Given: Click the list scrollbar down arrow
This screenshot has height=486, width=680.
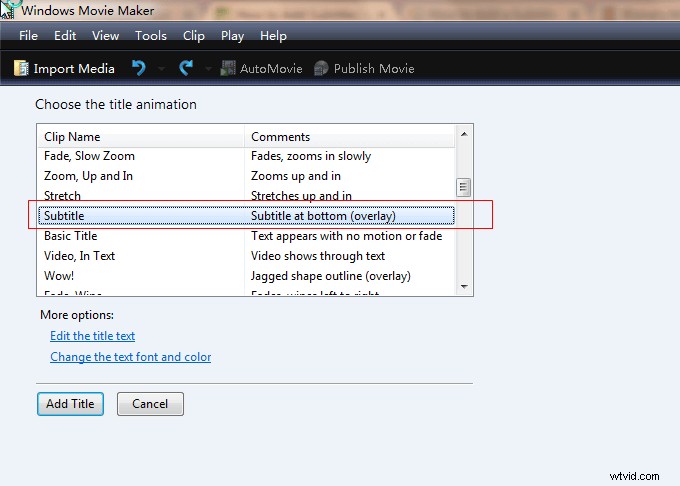Looking at the screenshot, I should [464, 287].
